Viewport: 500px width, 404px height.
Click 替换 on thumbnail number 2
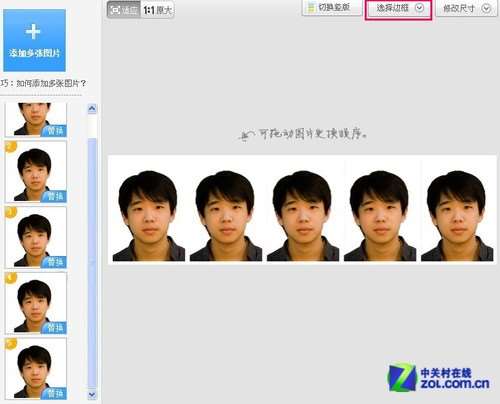[54, 196]
